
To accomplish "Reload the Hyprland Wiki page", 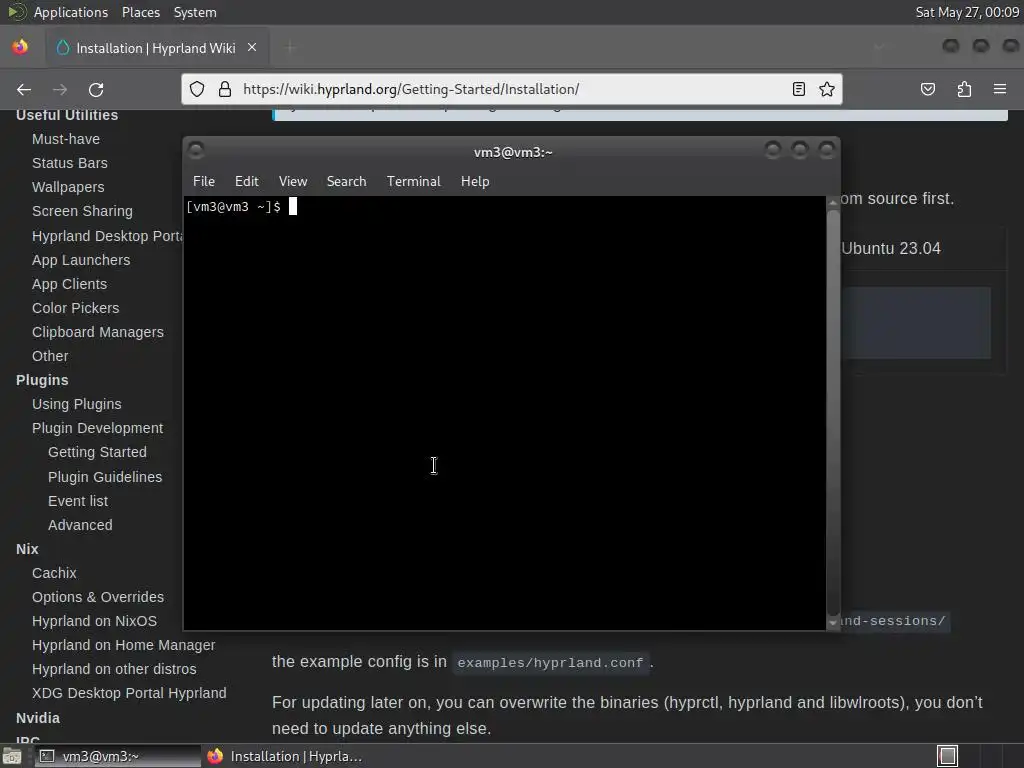I will 96,89.
